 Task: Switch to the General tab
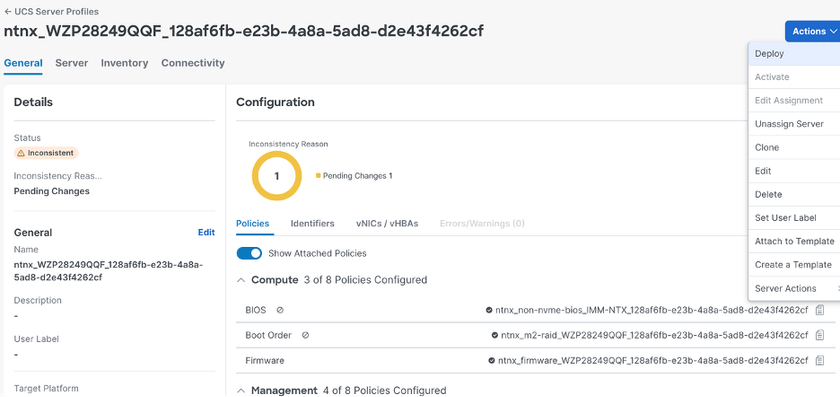click(x=23, y=63)
